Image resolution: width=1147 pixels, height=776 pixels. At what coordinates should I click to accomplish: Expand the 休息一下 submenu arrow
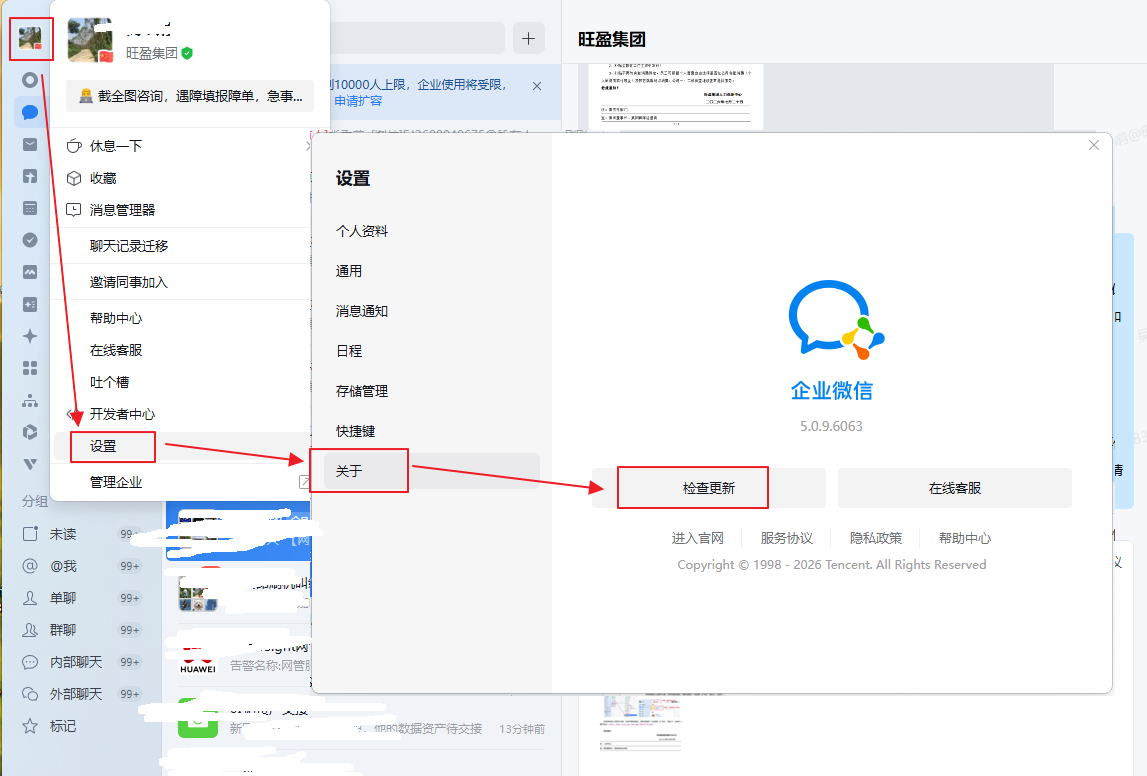click(x=308, y=146)
